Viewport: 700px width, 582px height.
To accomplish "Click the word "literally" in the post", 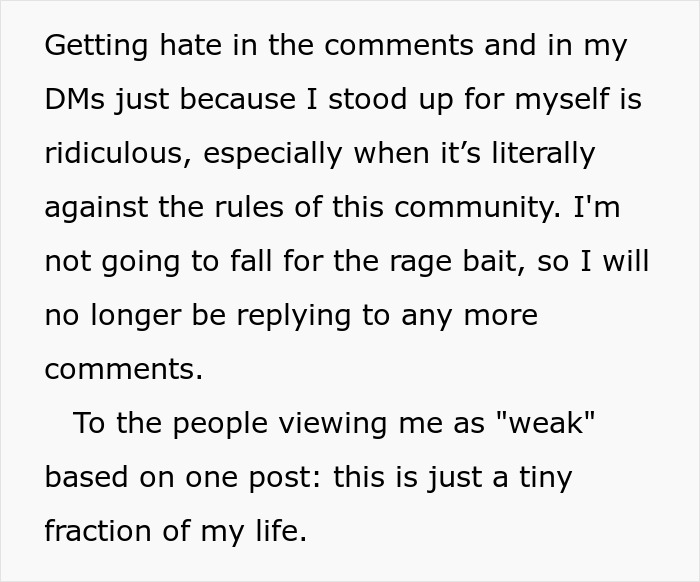I will [543, 154].
